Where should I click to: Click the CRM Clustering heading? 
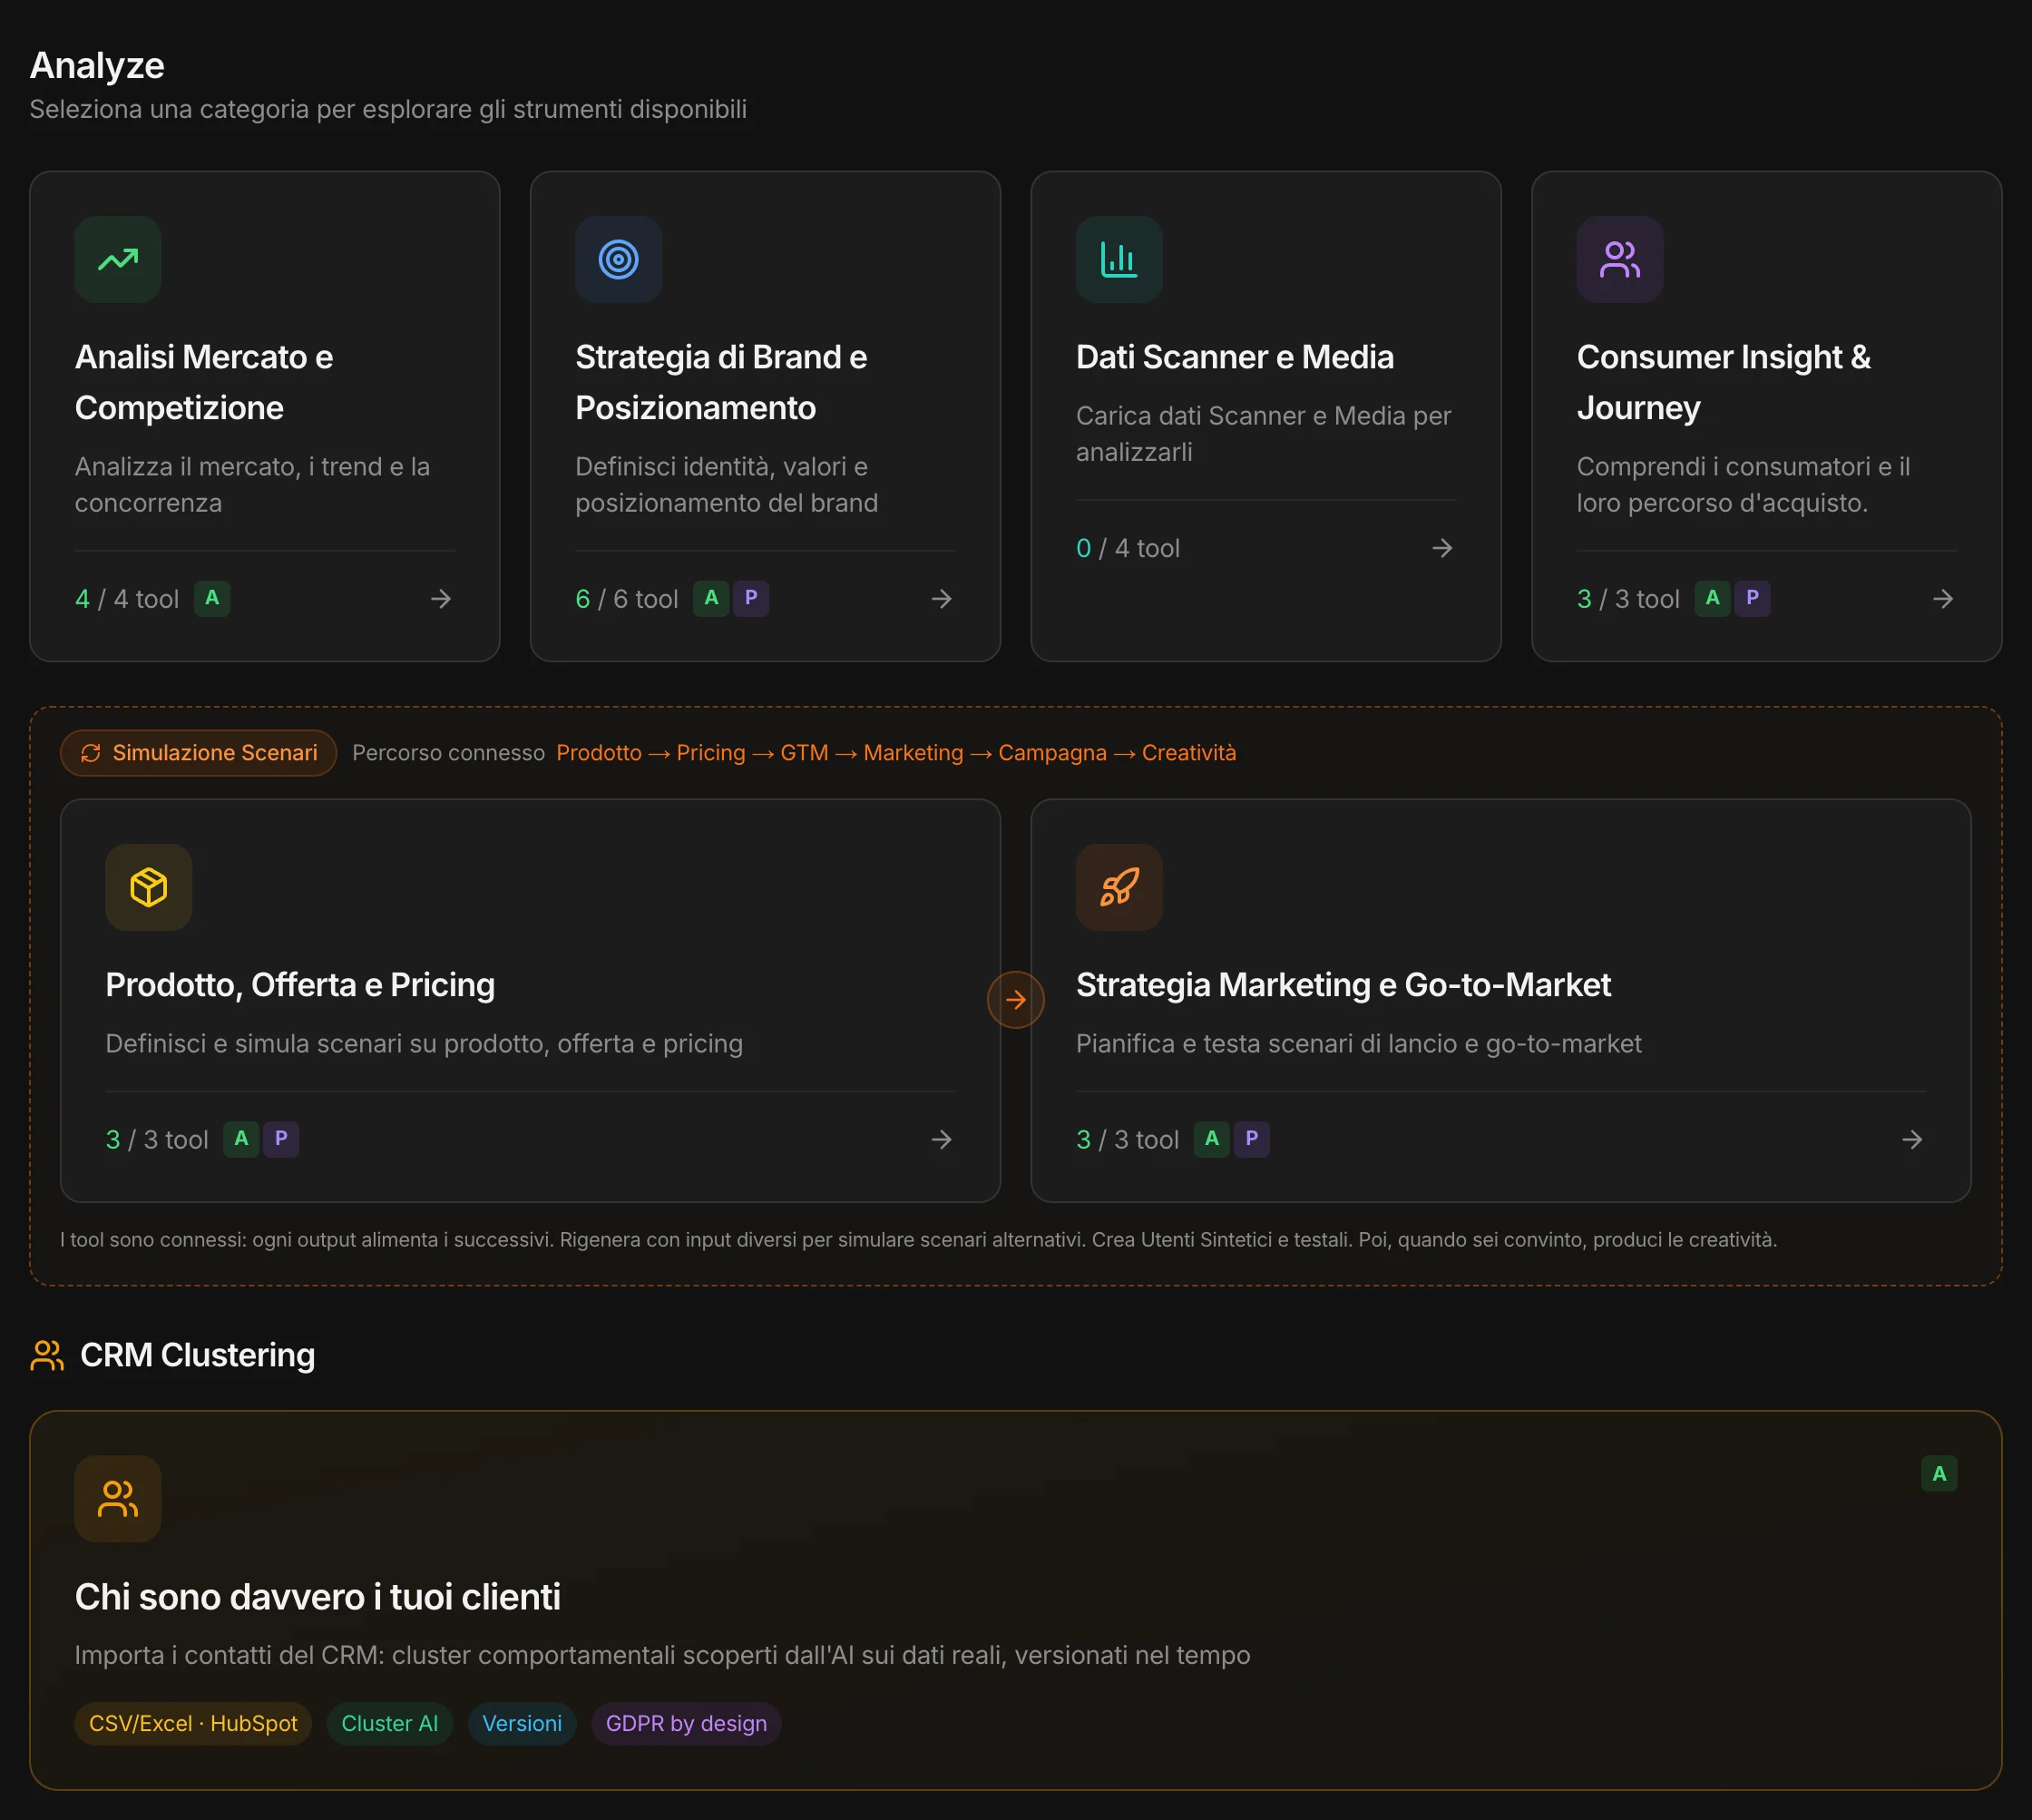click(198, 1356)
